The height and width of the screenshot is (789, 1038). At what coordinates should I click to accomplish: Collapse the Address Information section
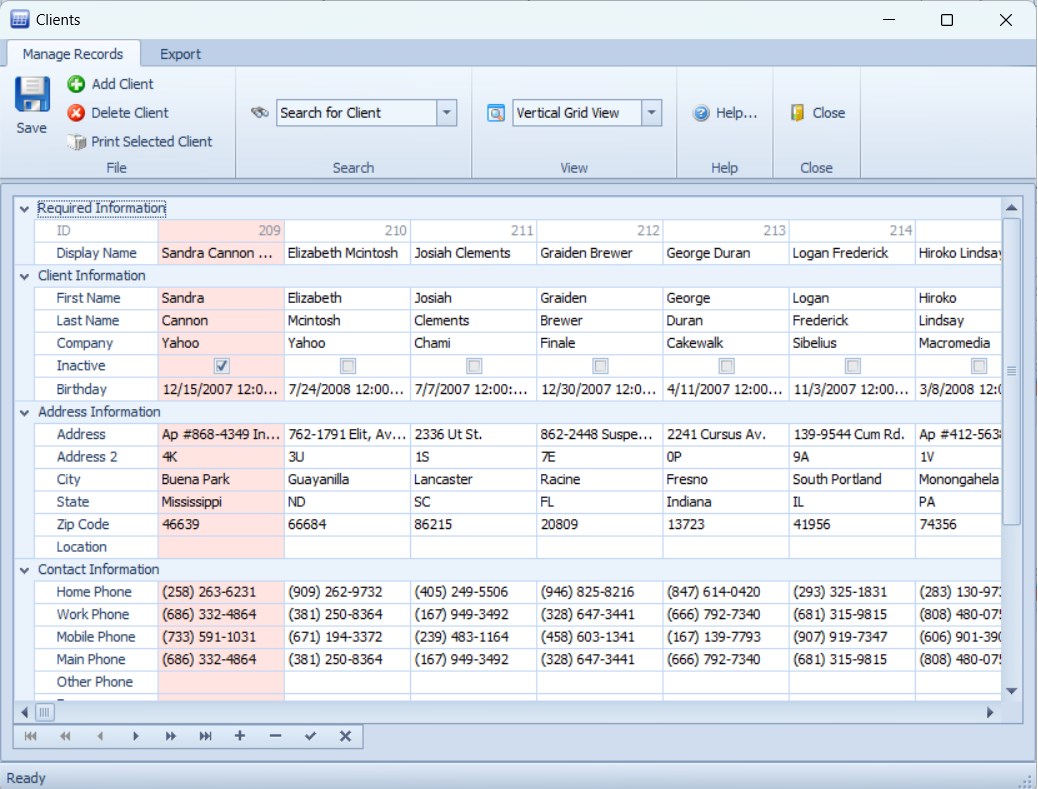25,412
